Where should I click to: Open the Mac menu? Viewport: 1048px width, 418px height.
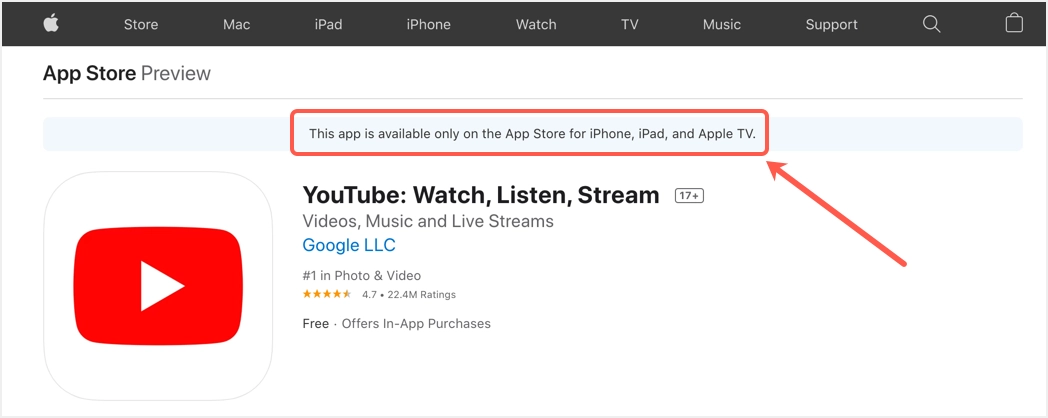click(x=237, y=24)
